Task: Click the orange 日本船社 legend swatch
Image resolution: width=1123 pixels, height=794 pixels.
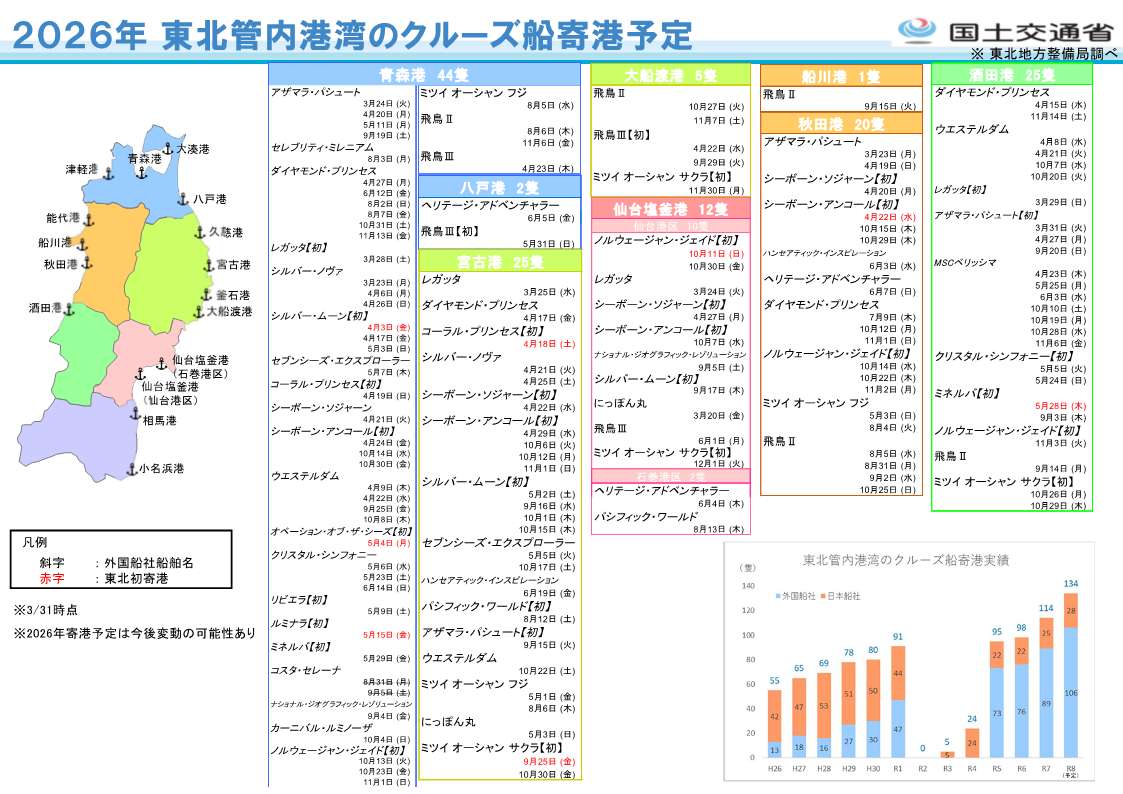Action: (822, 596)
